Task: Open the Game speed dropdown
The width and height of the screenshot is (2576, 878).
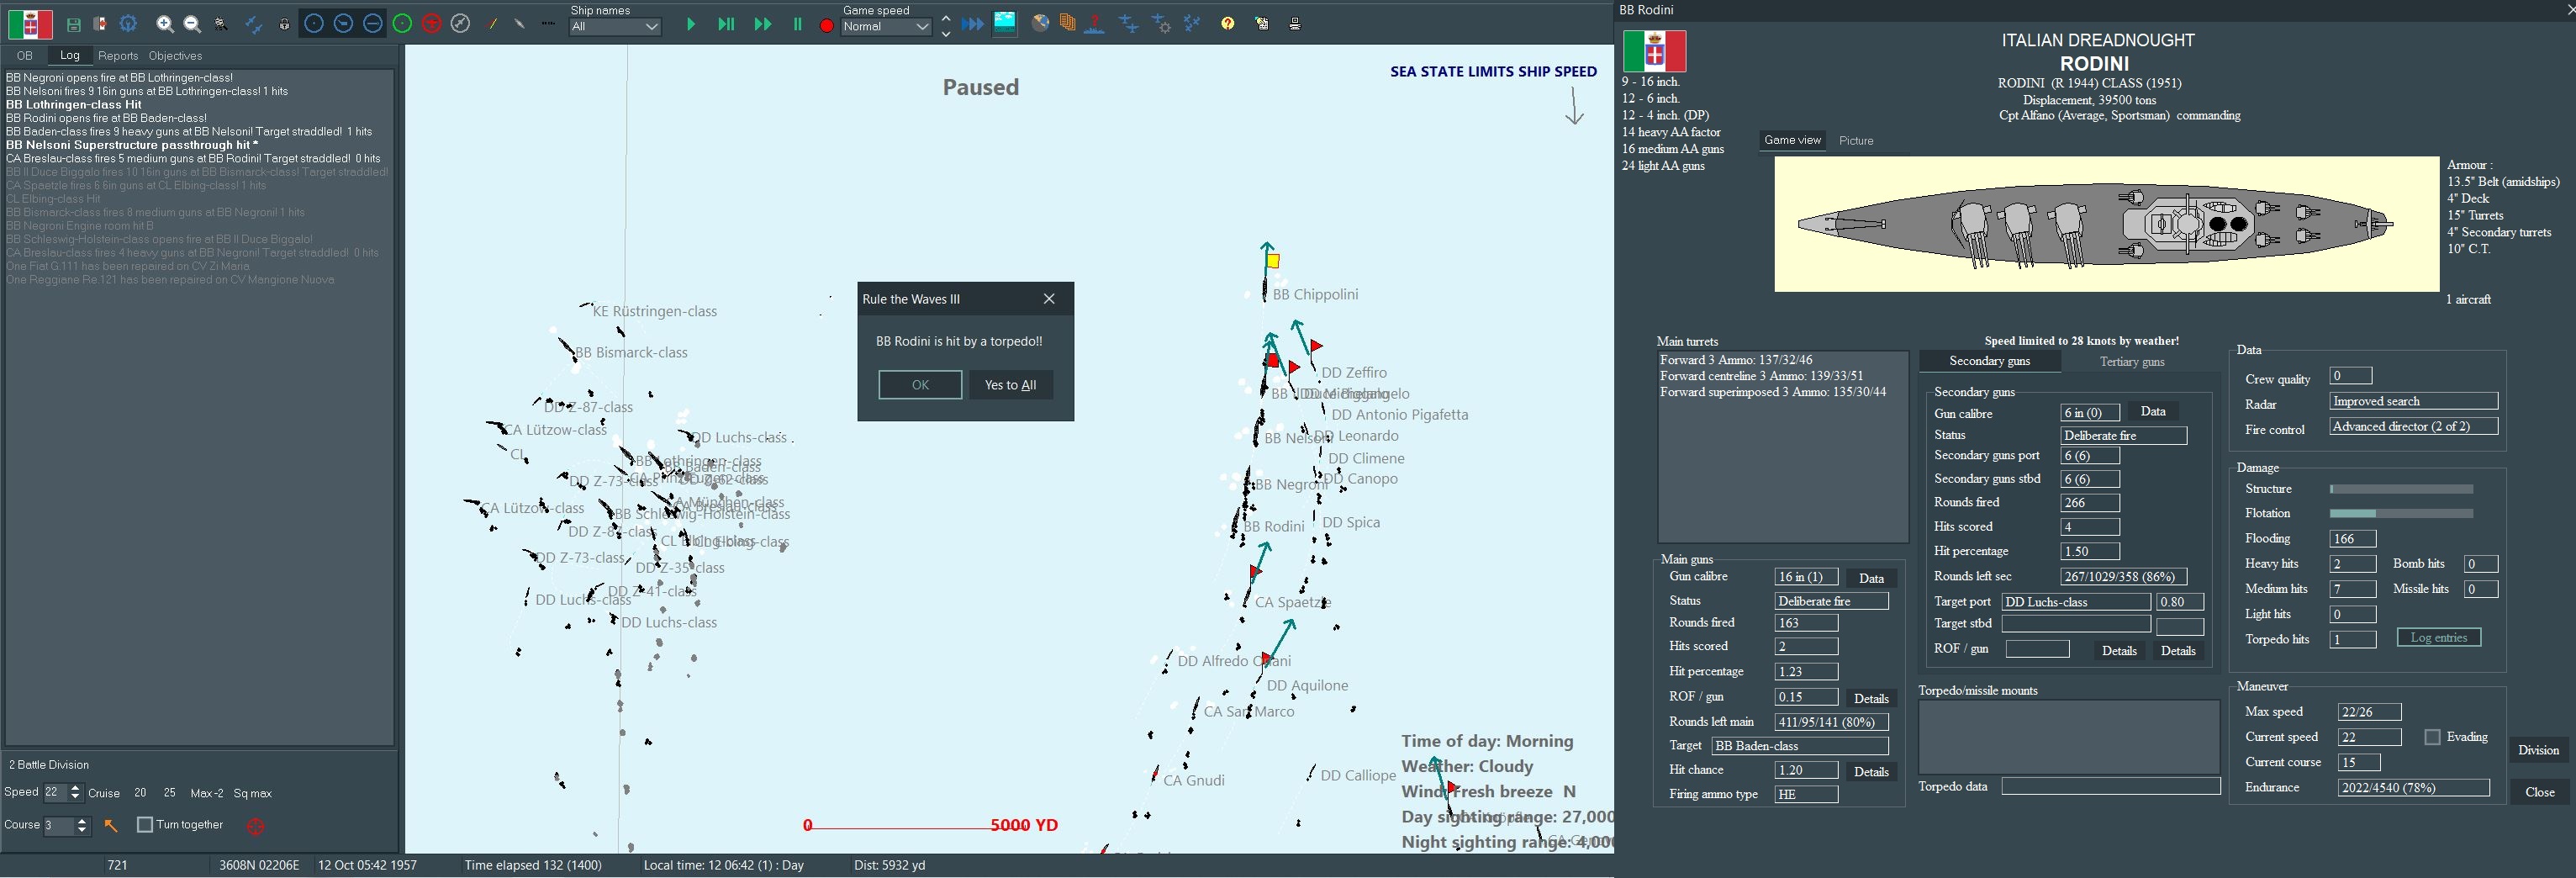Action: 886,27
